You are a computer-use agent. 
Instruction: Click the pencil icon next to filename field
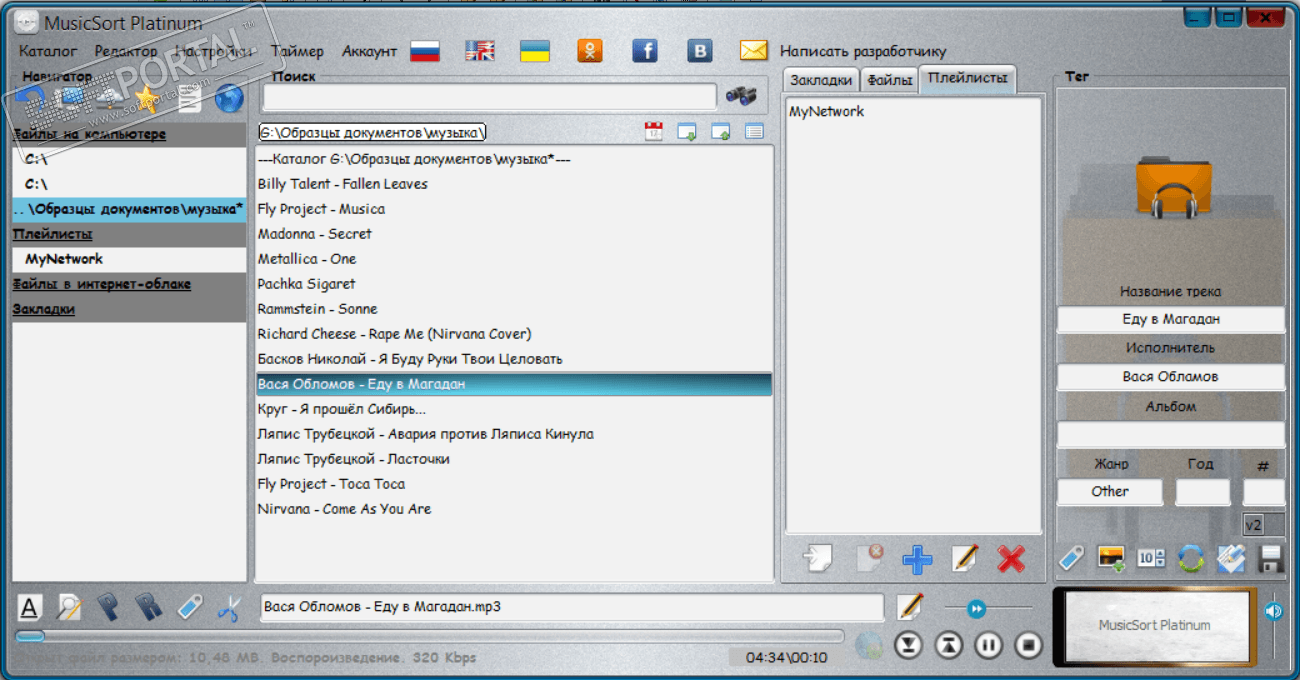coord(910,606)
